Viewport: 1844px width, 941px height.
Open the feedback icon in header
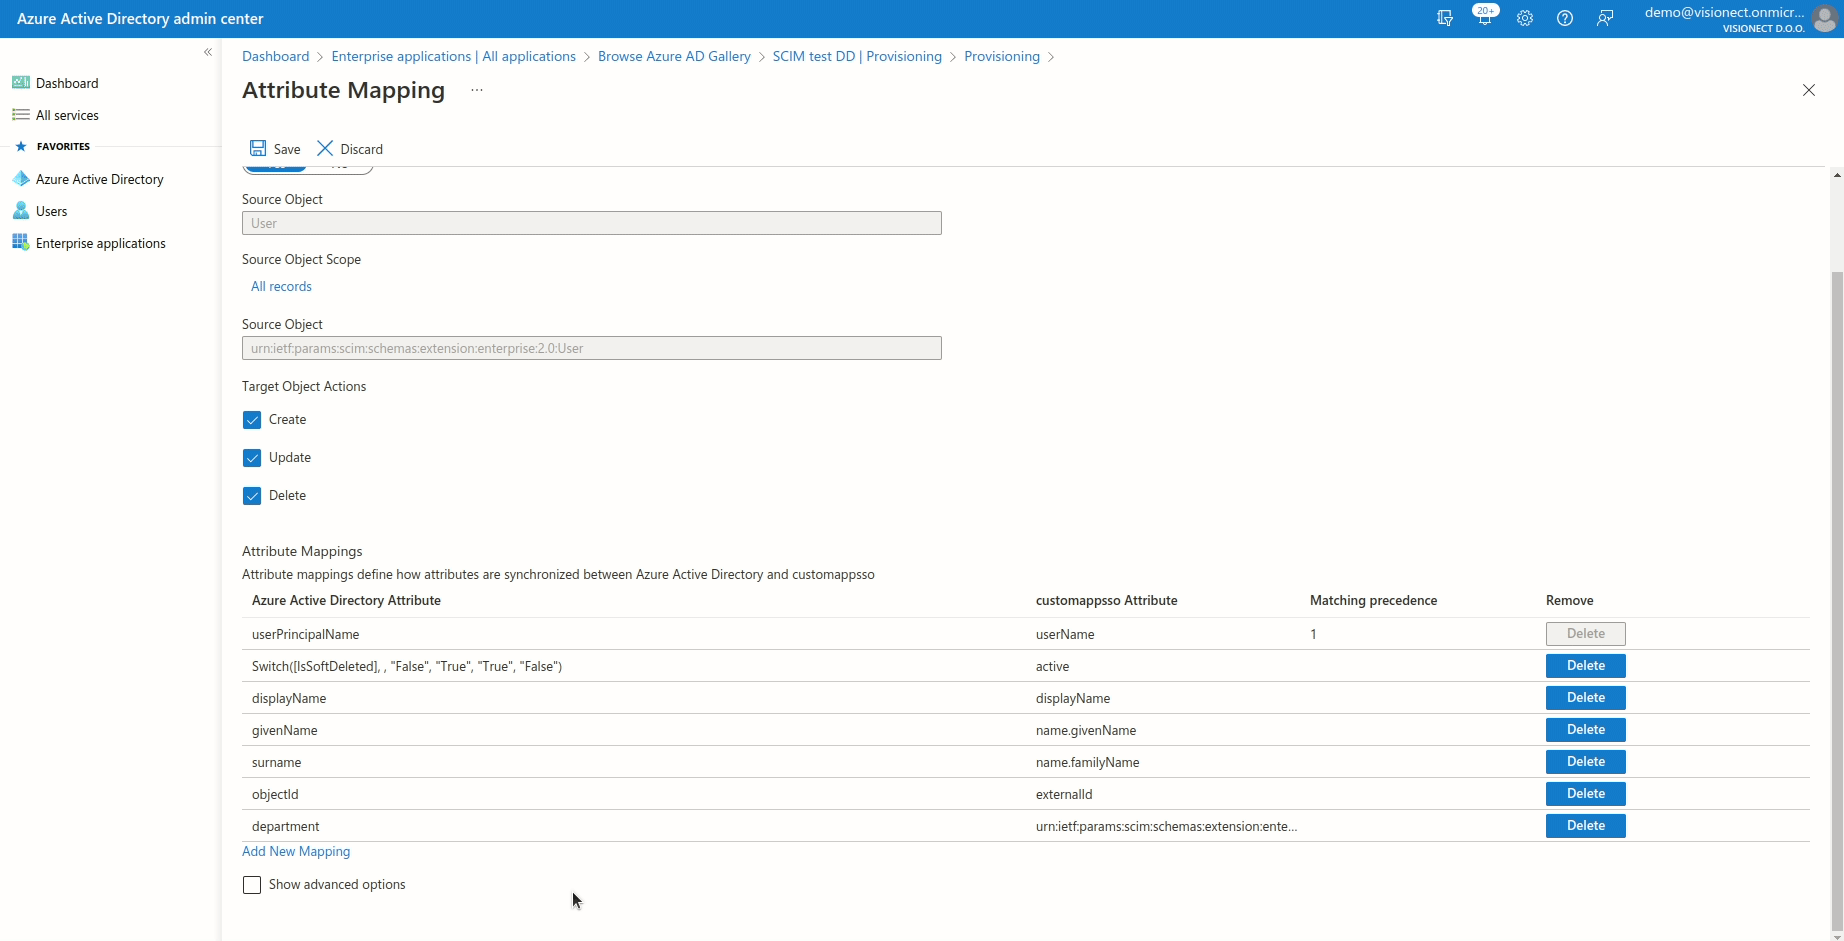tap(1605, 18)
